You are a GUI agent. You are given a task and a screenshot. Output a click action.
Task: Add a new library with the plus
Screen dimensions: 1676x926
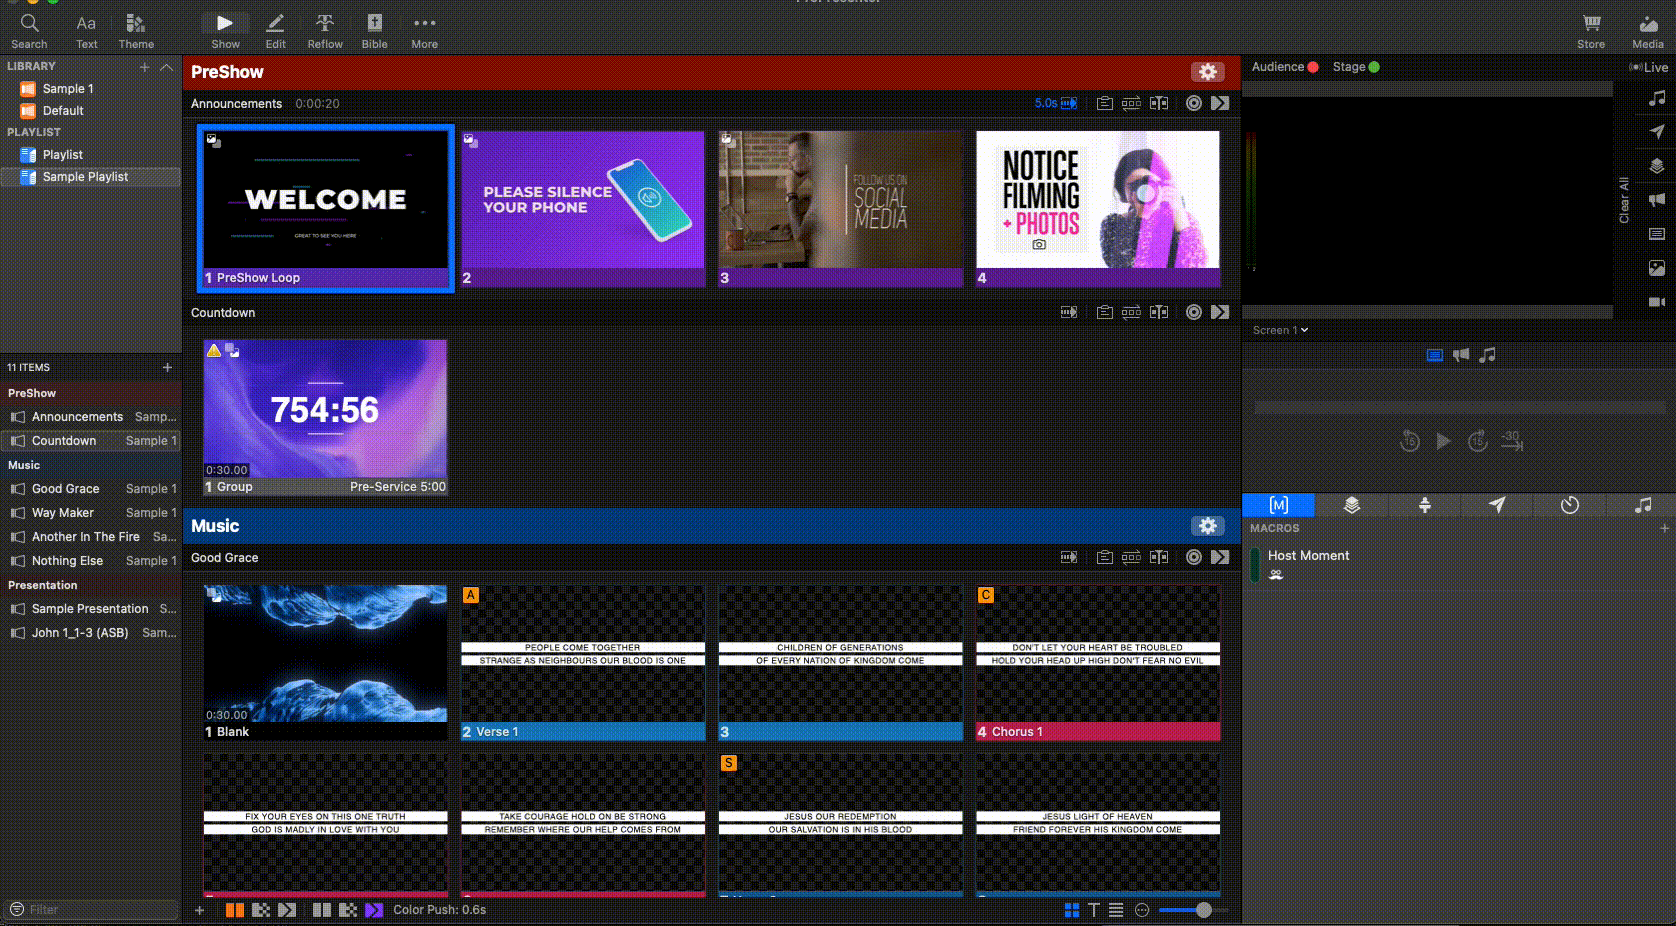click(144, 67)
